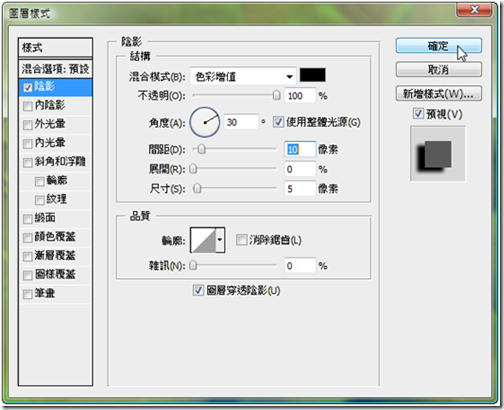Screen dimensions: 504x410
Task: Click the 輪廓 contour thumbnail in 品質
Action: (203, 240)
